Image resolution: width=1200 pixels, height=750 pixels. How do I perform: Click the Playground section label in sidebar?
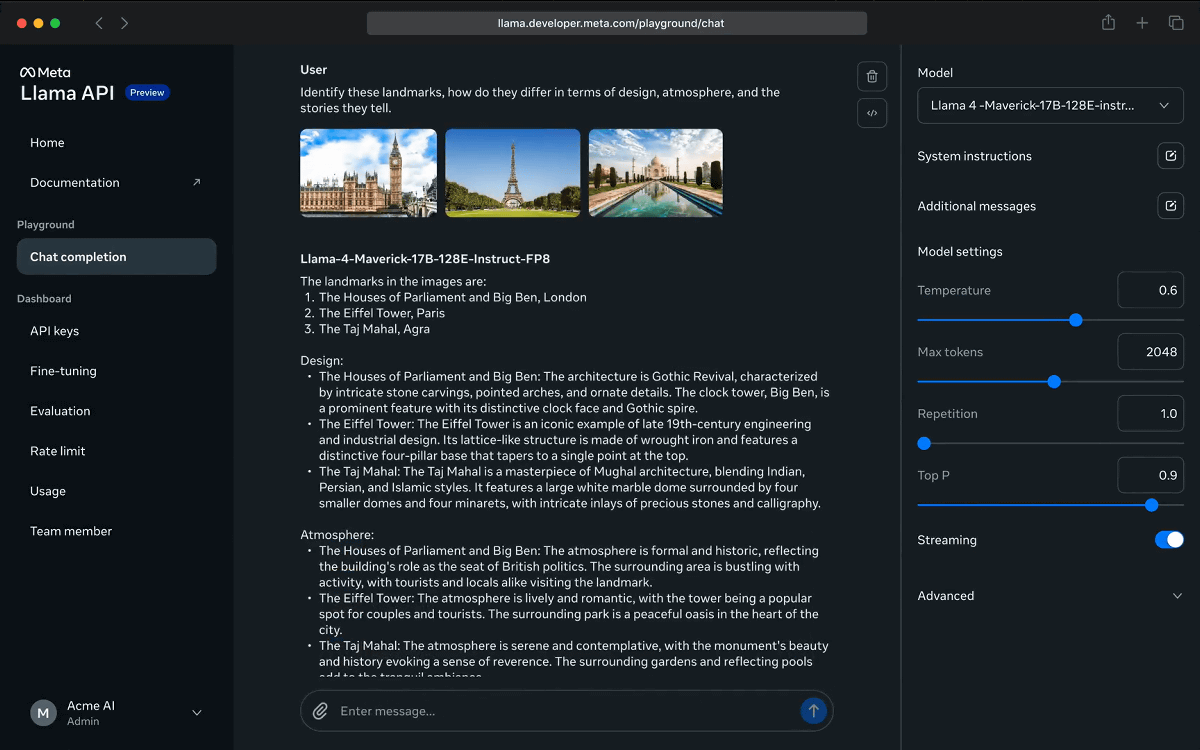[x=46, y=225]
